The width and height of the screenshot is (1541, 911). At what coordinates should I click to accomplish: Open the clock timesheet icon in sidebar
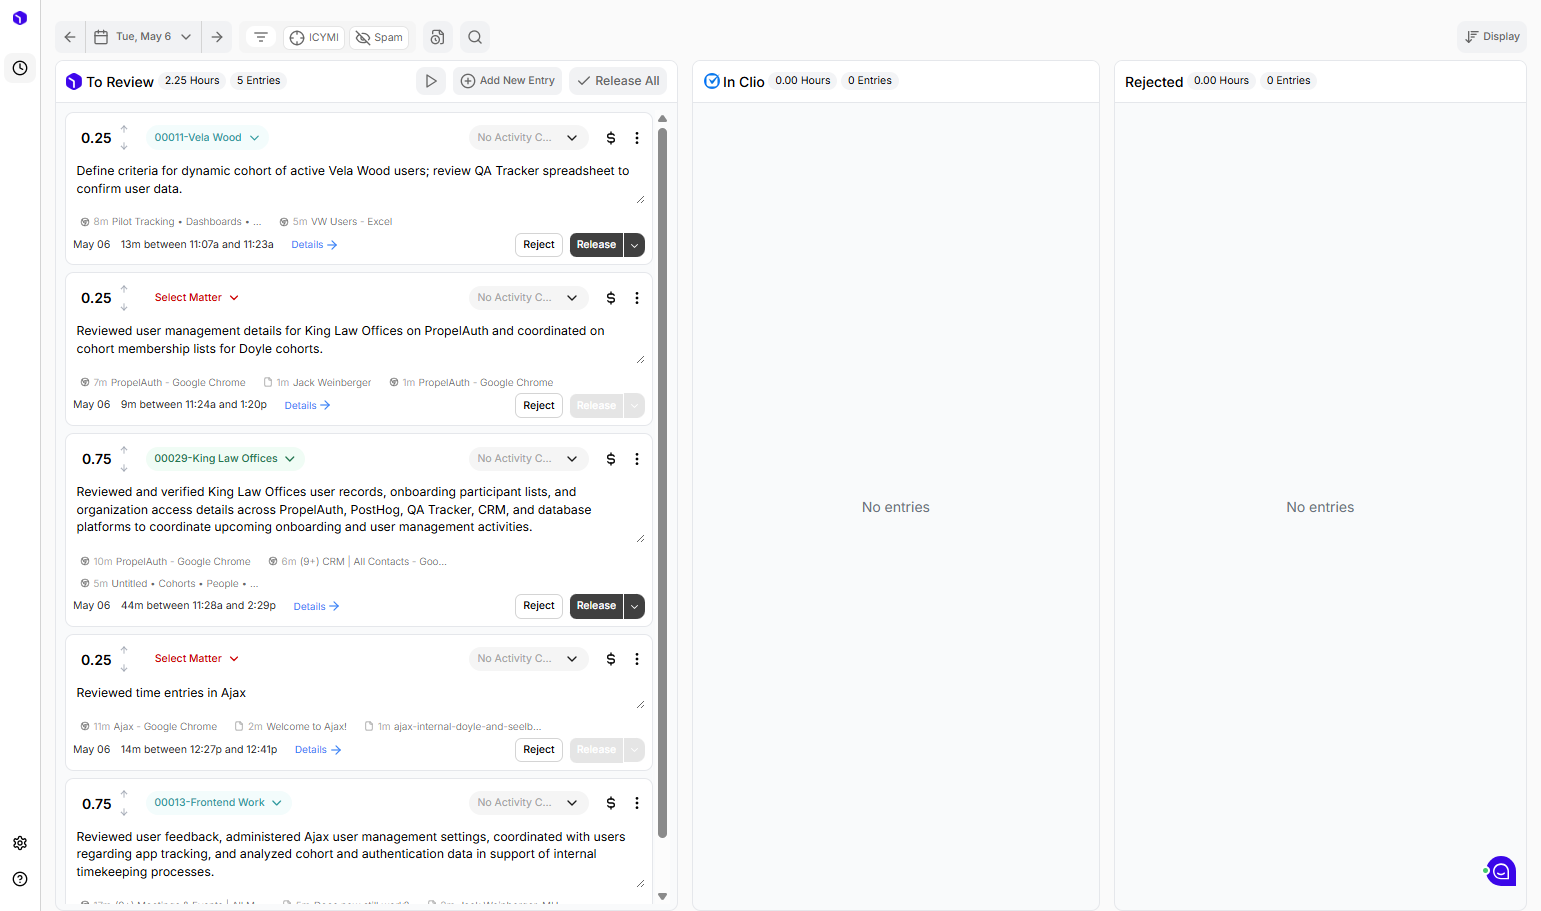[x=20, y=68]
